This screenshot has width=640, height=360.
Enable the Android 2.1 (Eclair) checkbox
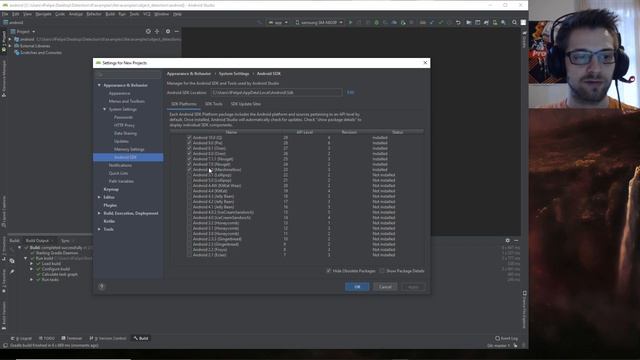189,255
